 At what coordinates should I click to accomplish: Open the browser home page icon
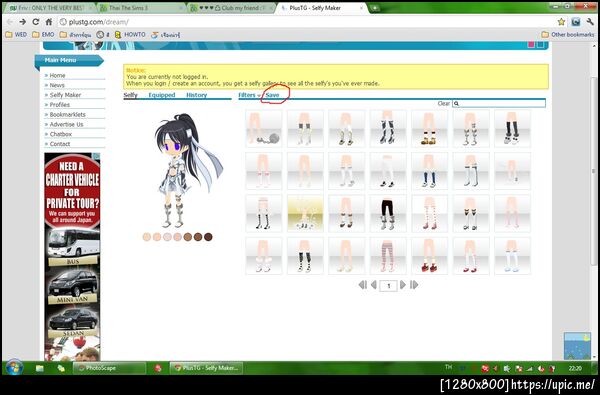click(49, 22)
